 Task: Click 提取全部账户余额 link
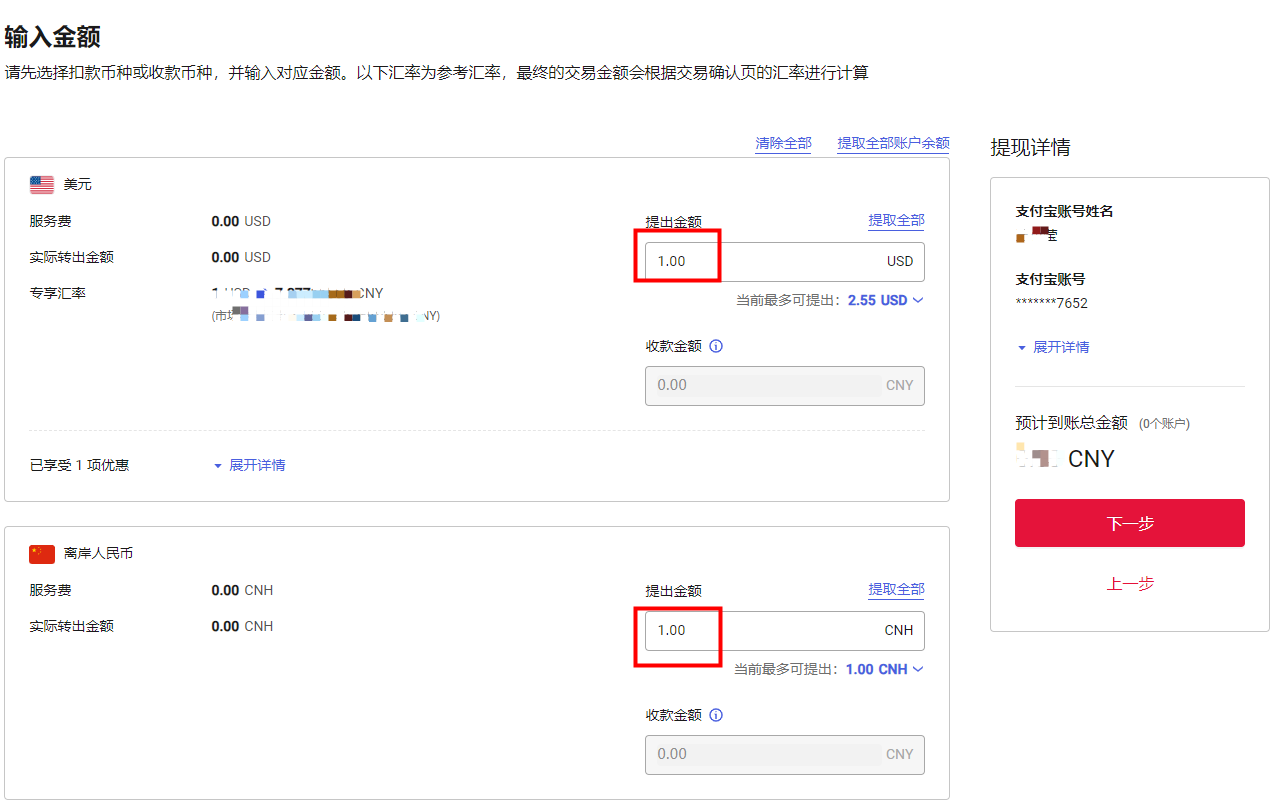pos(893,143)
